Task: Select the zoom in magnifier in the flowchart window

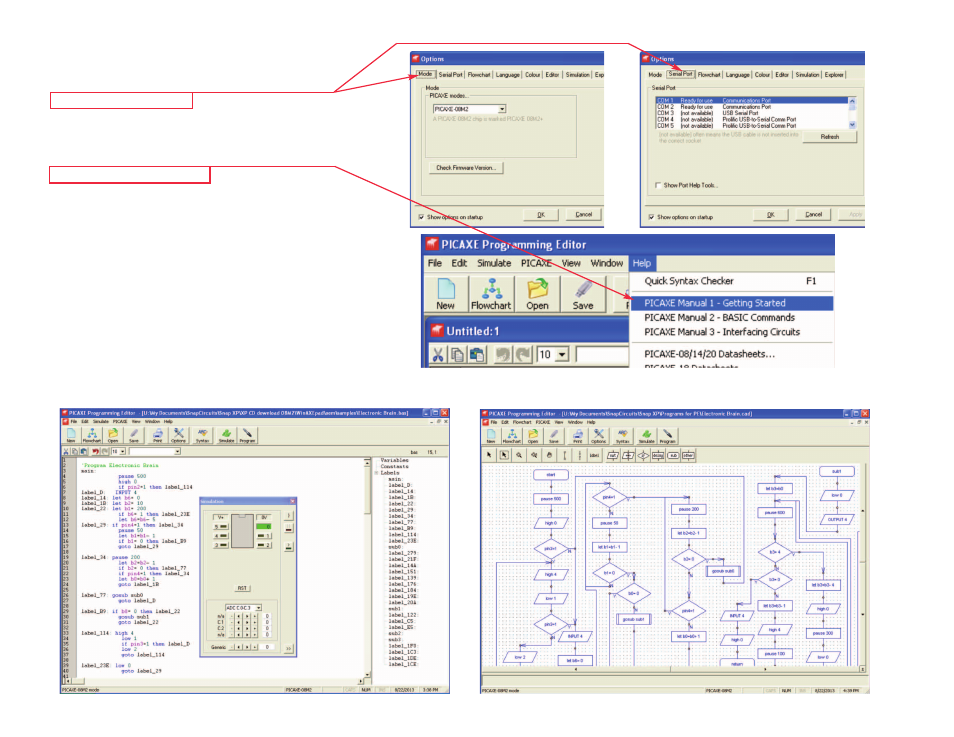Action: [519, 455]
